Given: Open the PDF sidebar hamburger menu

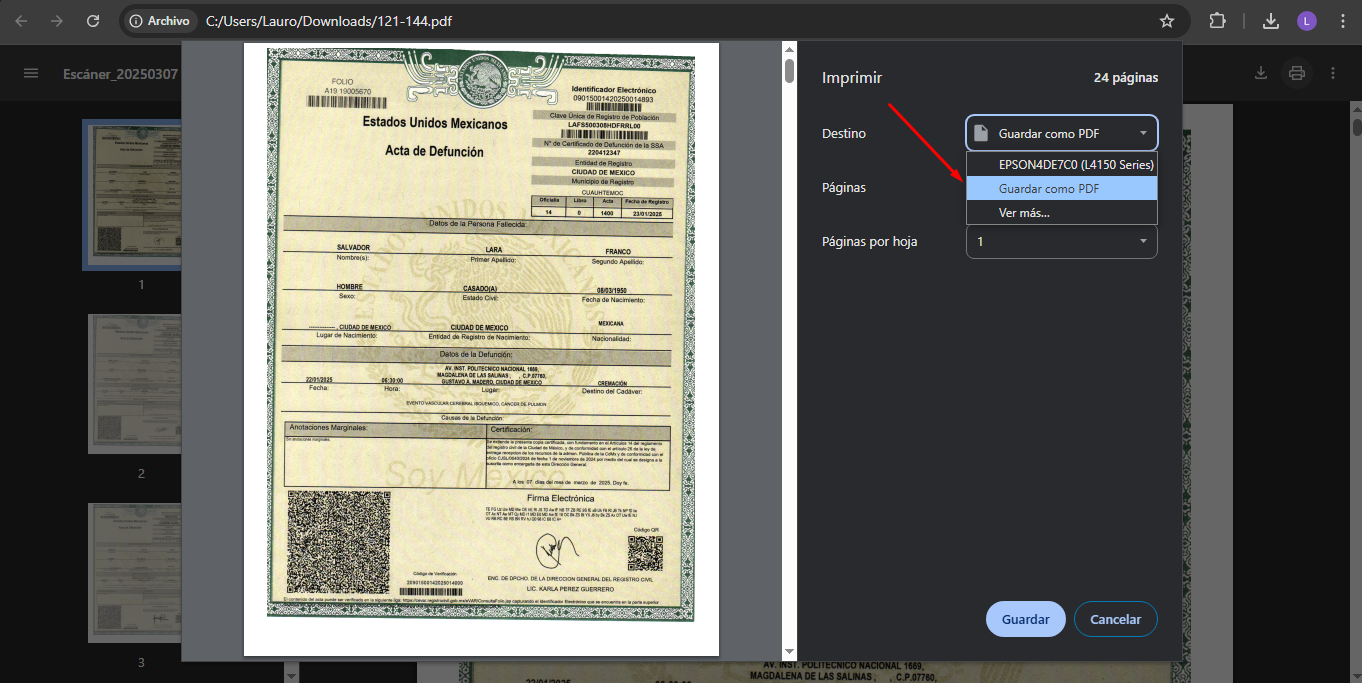Looking at the screenshot, I should 31,73.
